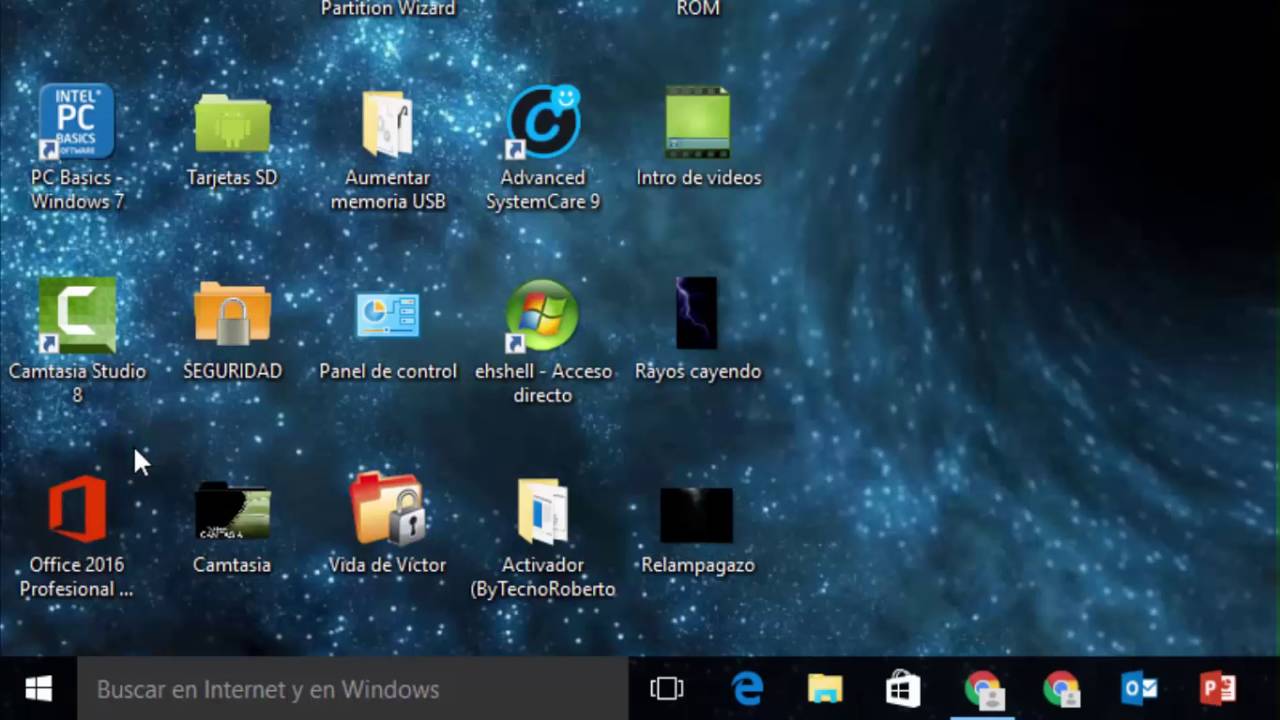Image resolution: width=1280 pixels, height=720 pixels.
Task: Select the Intro de videos file
Action: pyautogui.click(x=698, y=122)
